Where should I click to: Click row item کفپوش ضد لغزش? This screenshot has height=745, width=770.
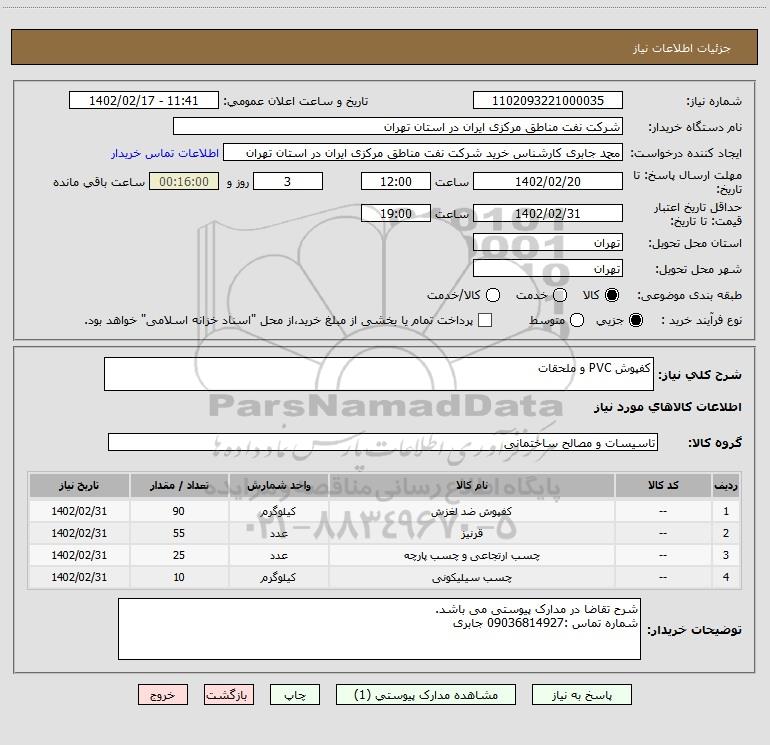471,511
